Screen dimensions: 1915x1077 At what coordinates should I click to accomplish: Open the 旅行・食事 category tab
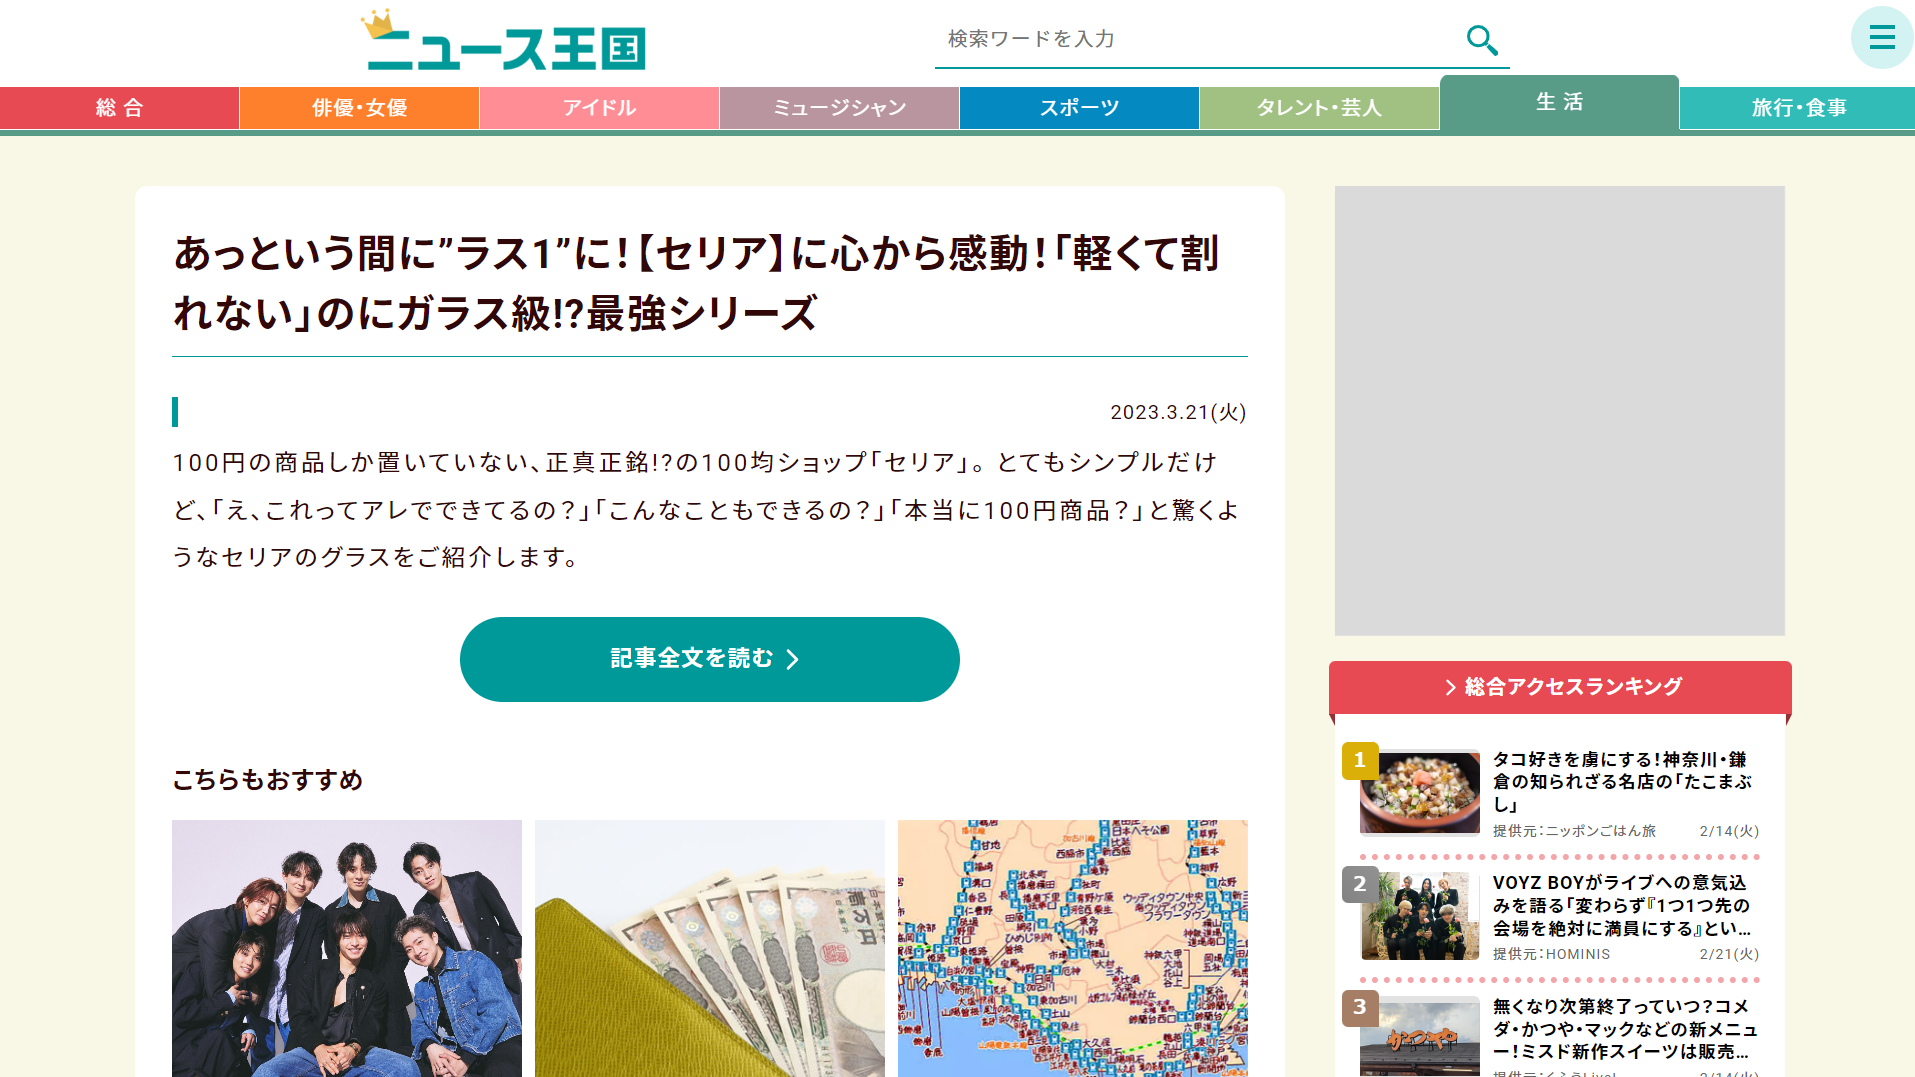(1798, 108)
